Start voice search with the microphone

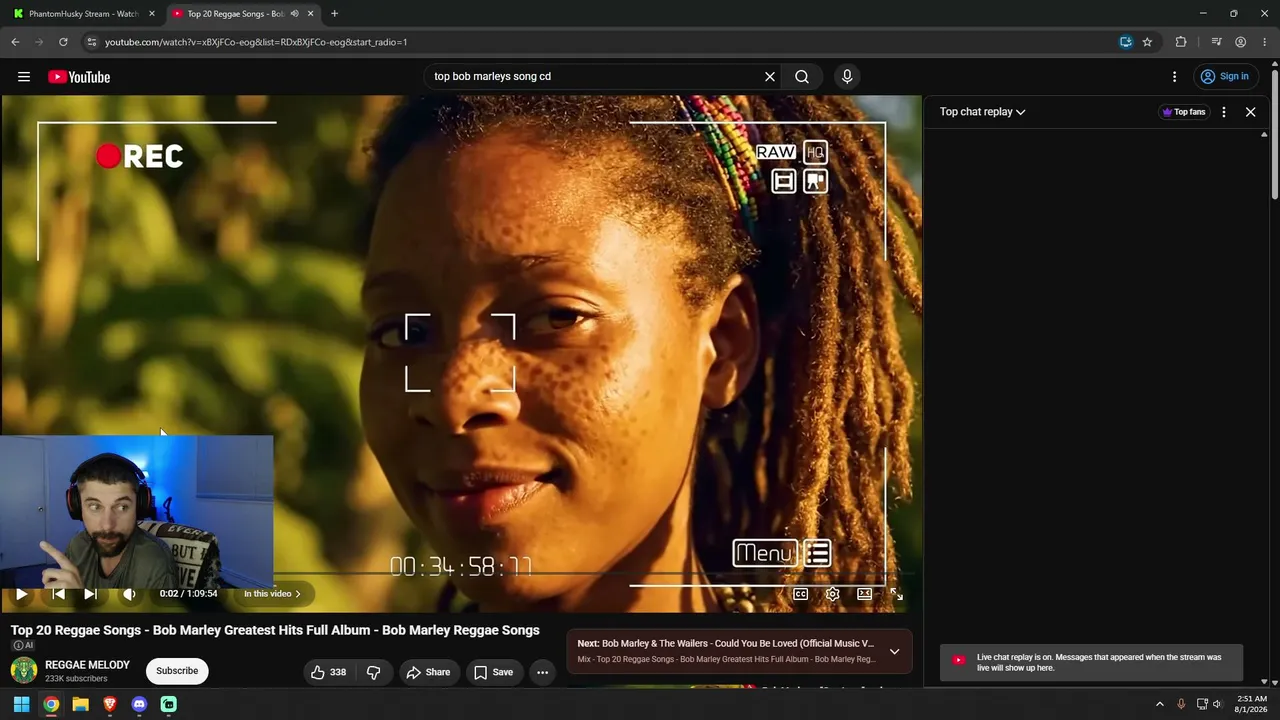click(847, 77)
